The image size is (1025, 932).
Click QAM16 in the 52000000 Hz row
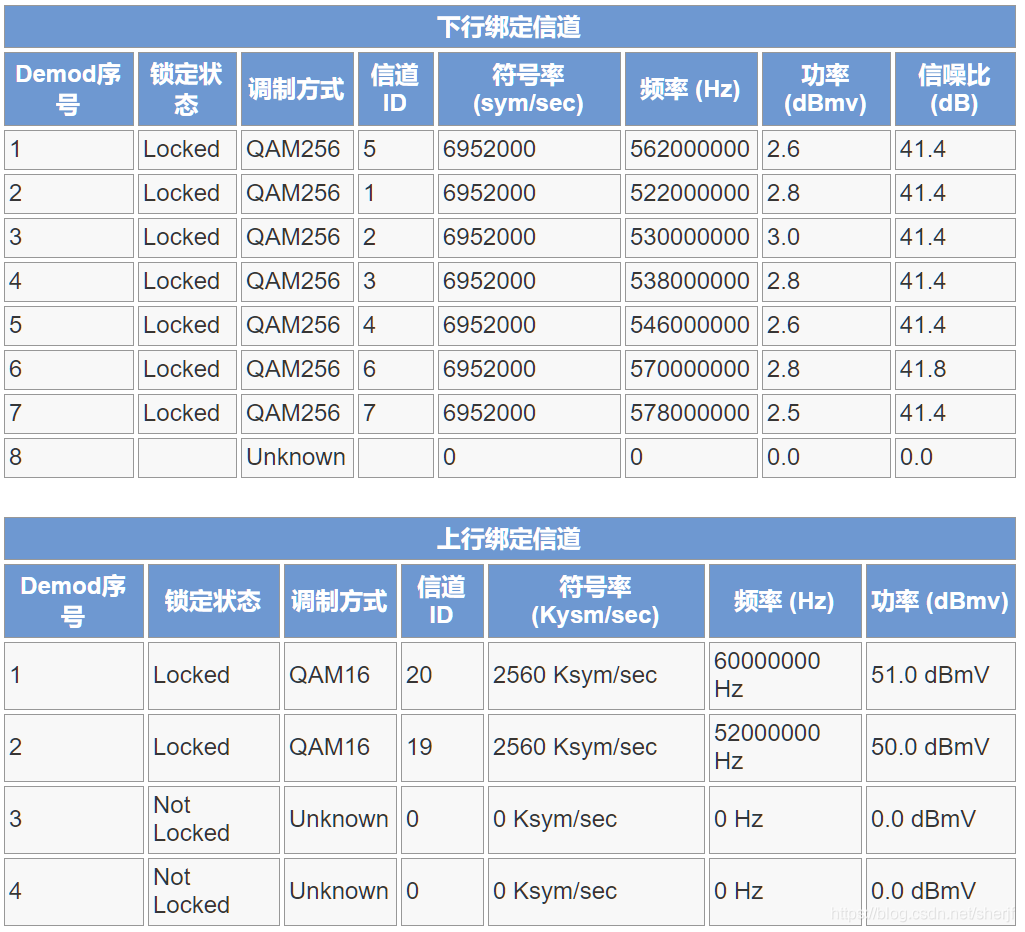(x=329, y=747)
